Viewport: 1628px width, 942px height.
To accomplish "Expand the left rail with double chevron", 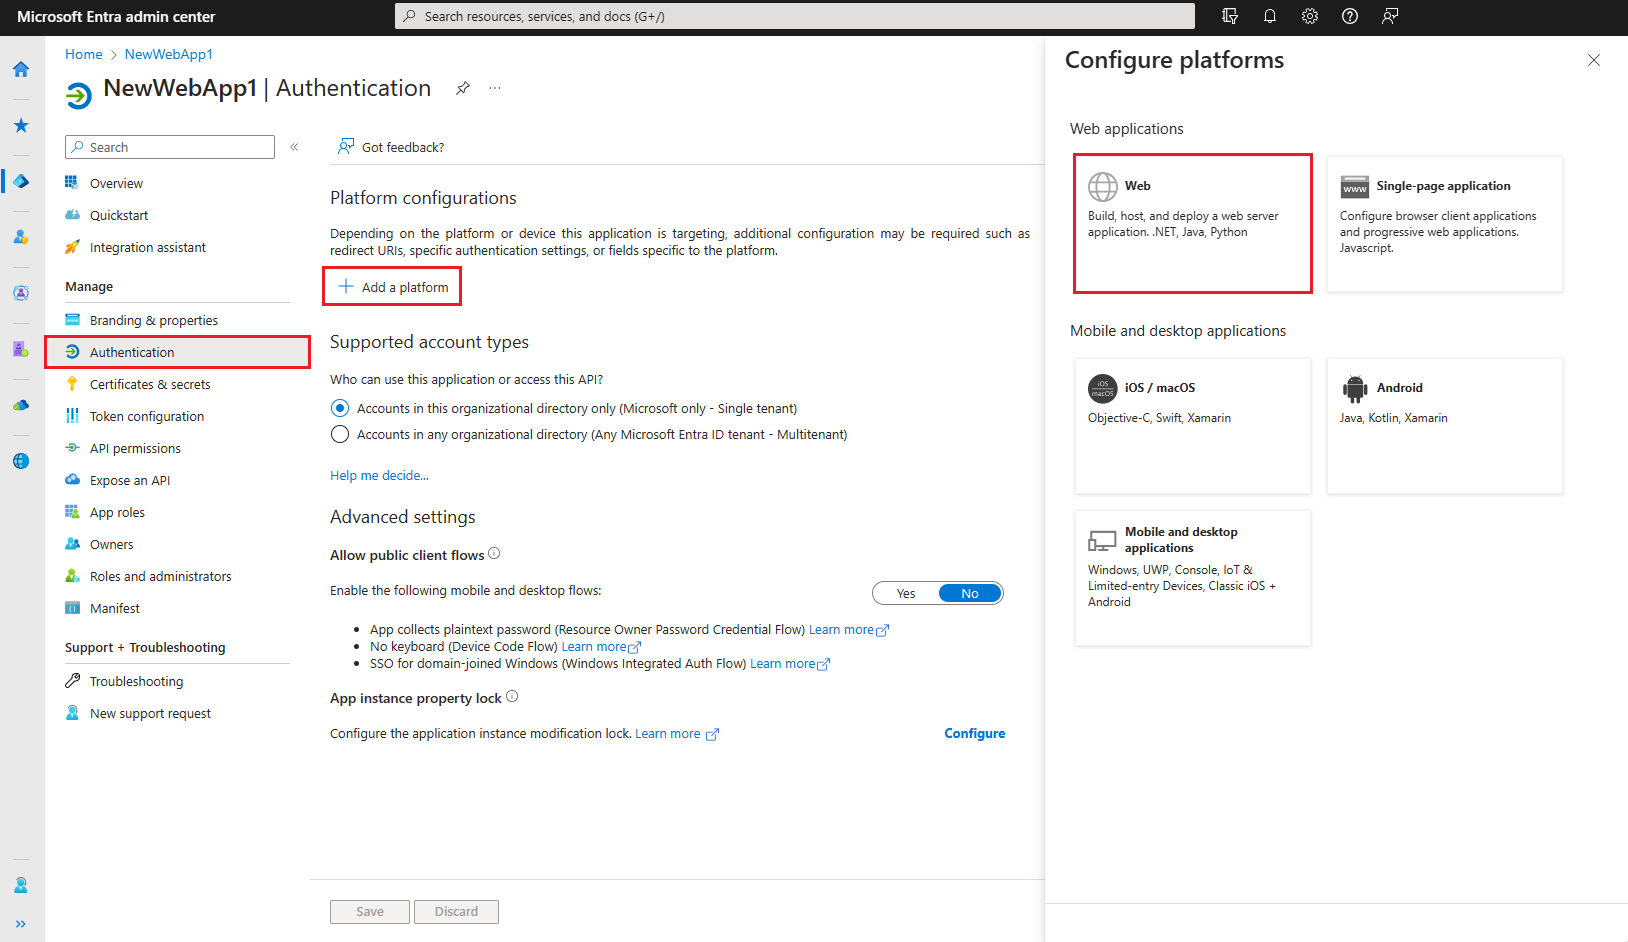I will [21, 924].
